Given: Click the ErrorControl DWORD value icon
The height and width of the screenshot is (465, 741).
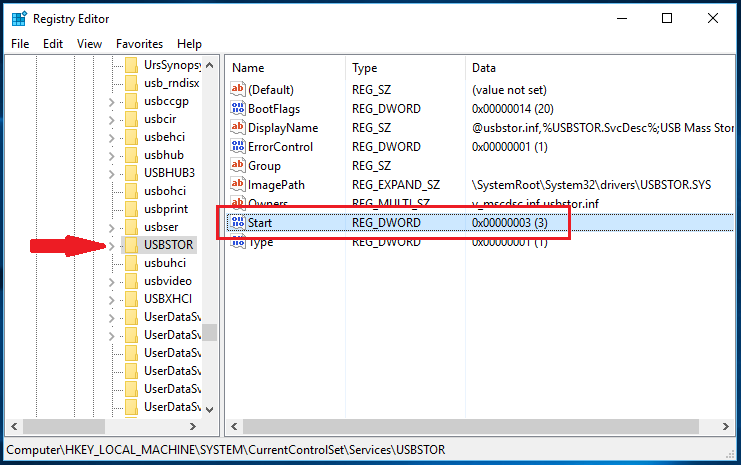Looking at the screenshot, I should click(238, 146).
